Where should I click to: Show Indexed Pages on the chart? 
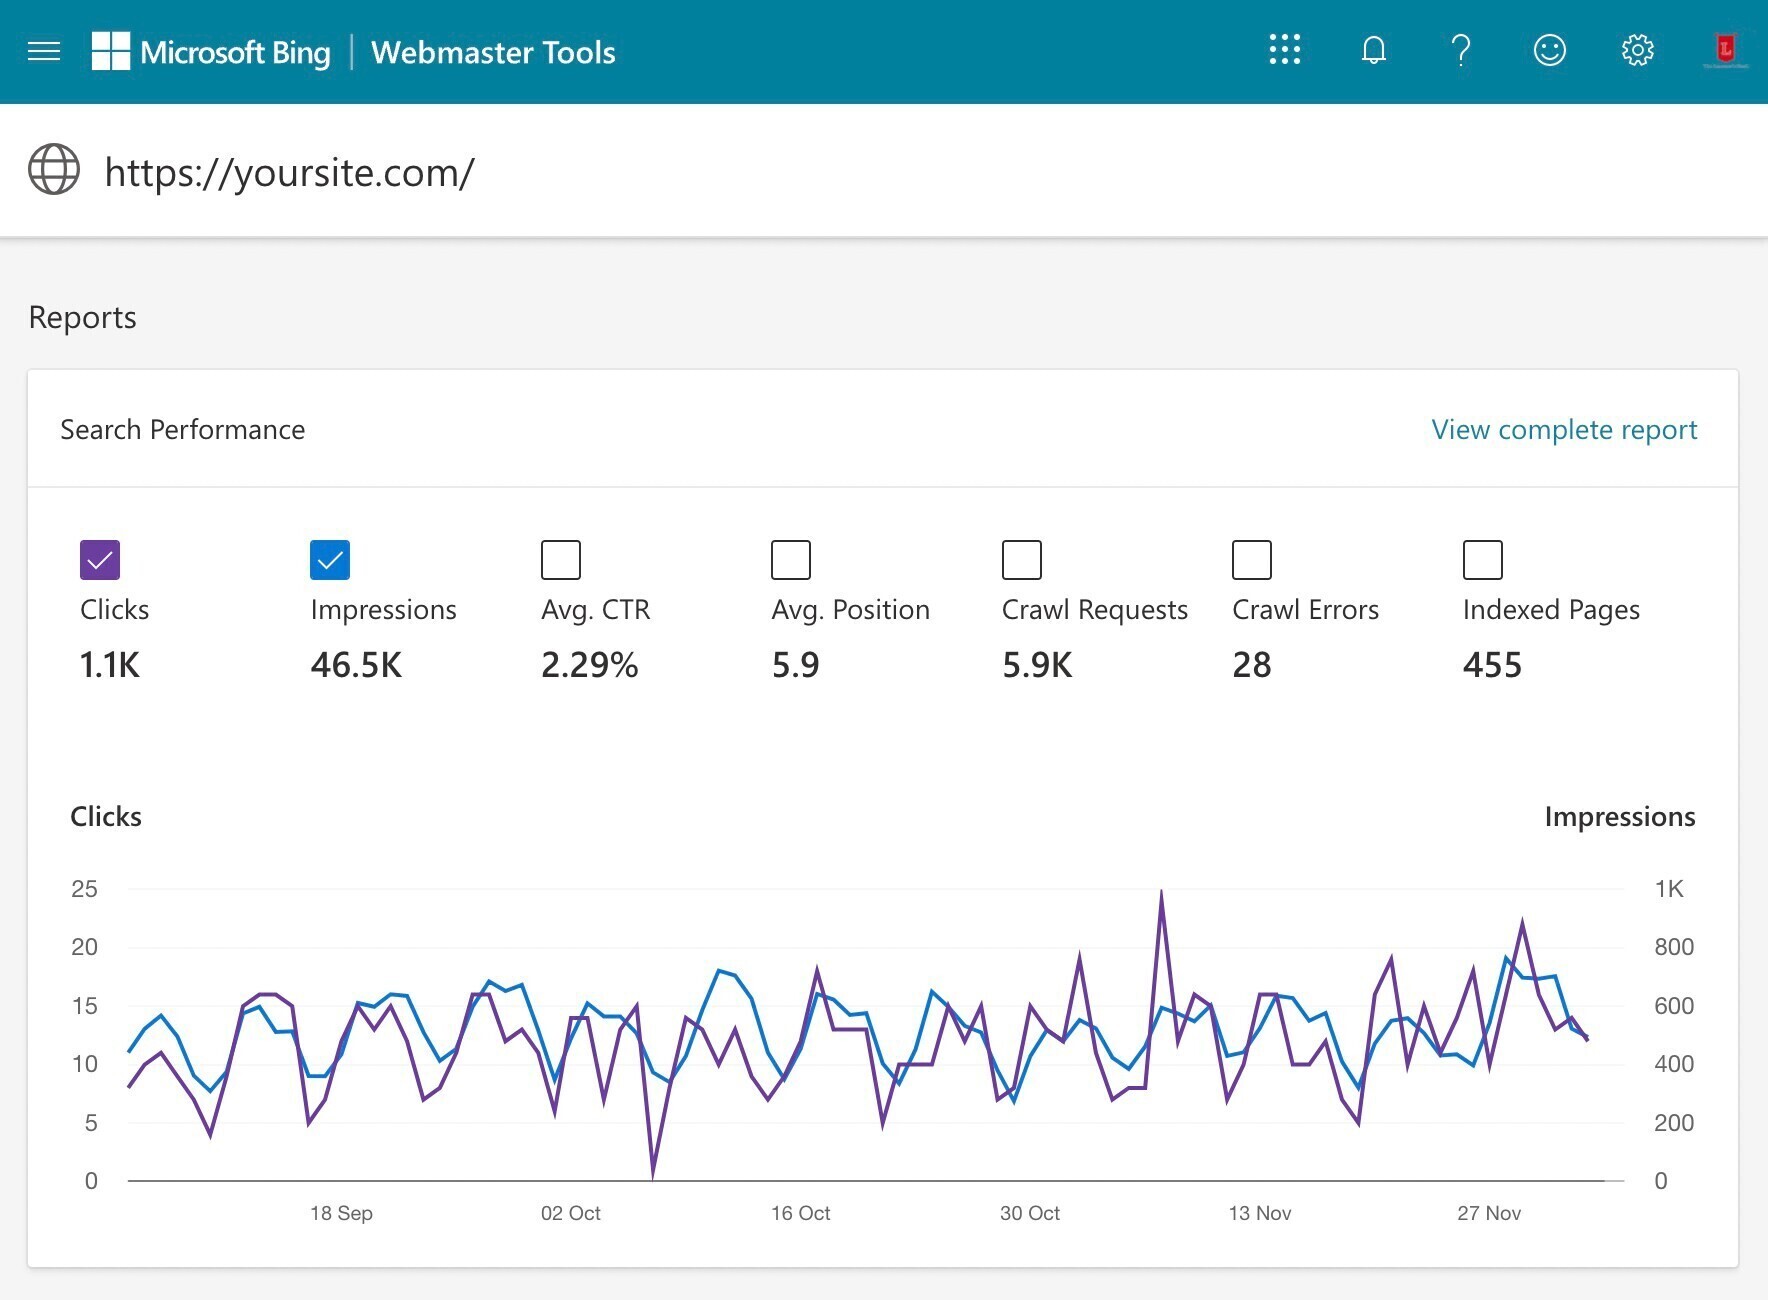(1481, 560)
